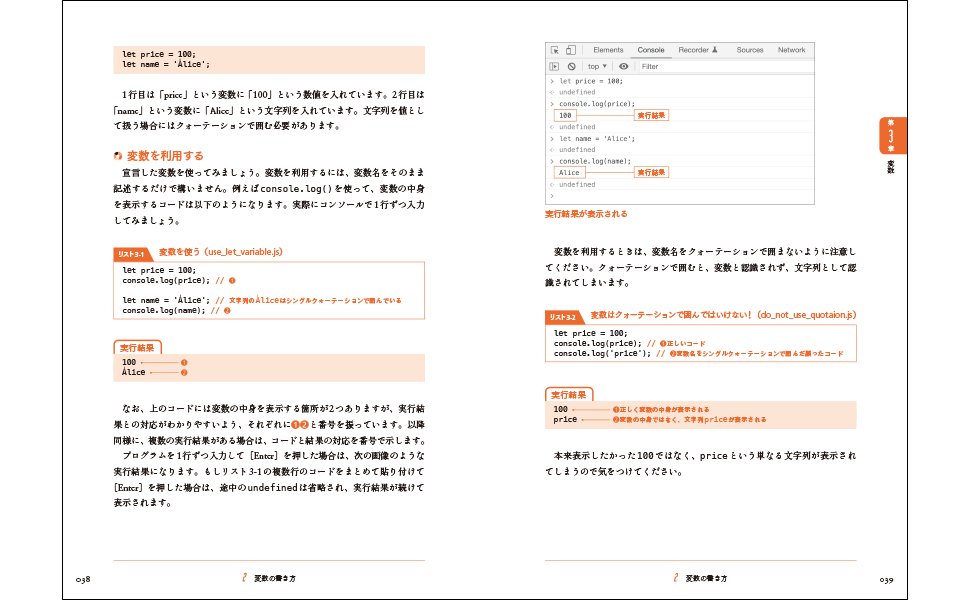Click the リスト3-2 listing label
Screen dimensions: 970x600
pyautogui.click(x=563, y=317)
